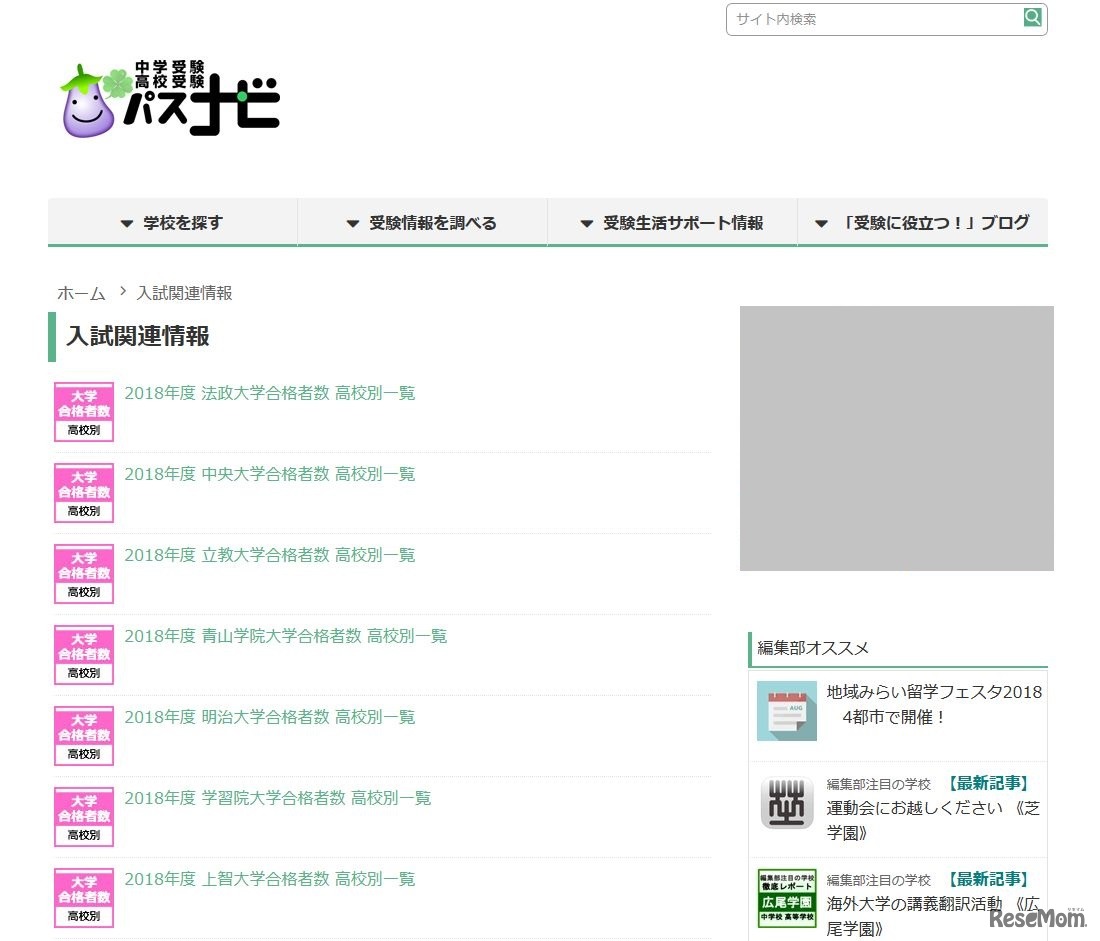The image size is (1100, 941).
Task: Click the calendar icon for 地域みらい留学フェスタ2018
Action: tap(786, 710)
